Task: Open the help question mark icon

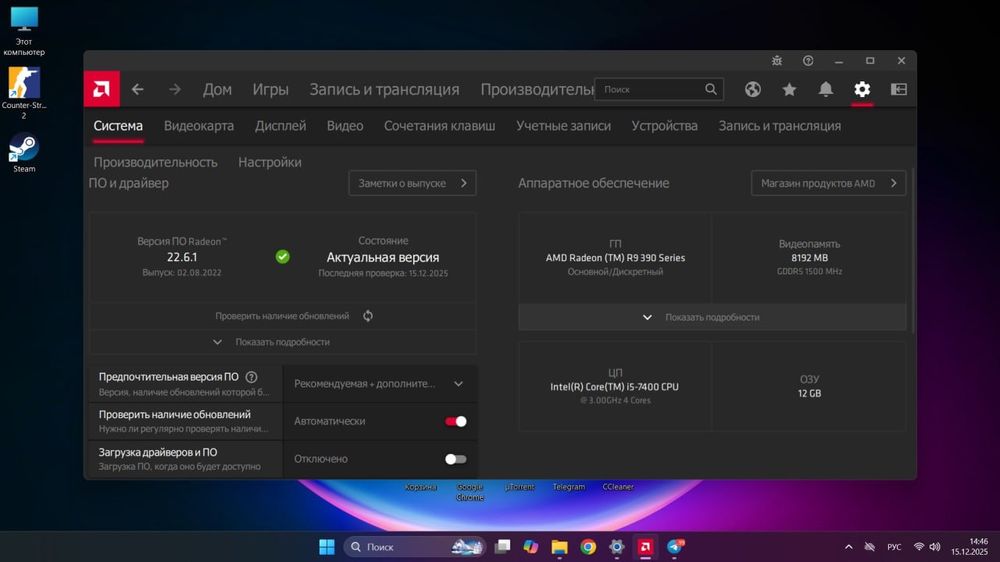Action: (x=808, y=61)
